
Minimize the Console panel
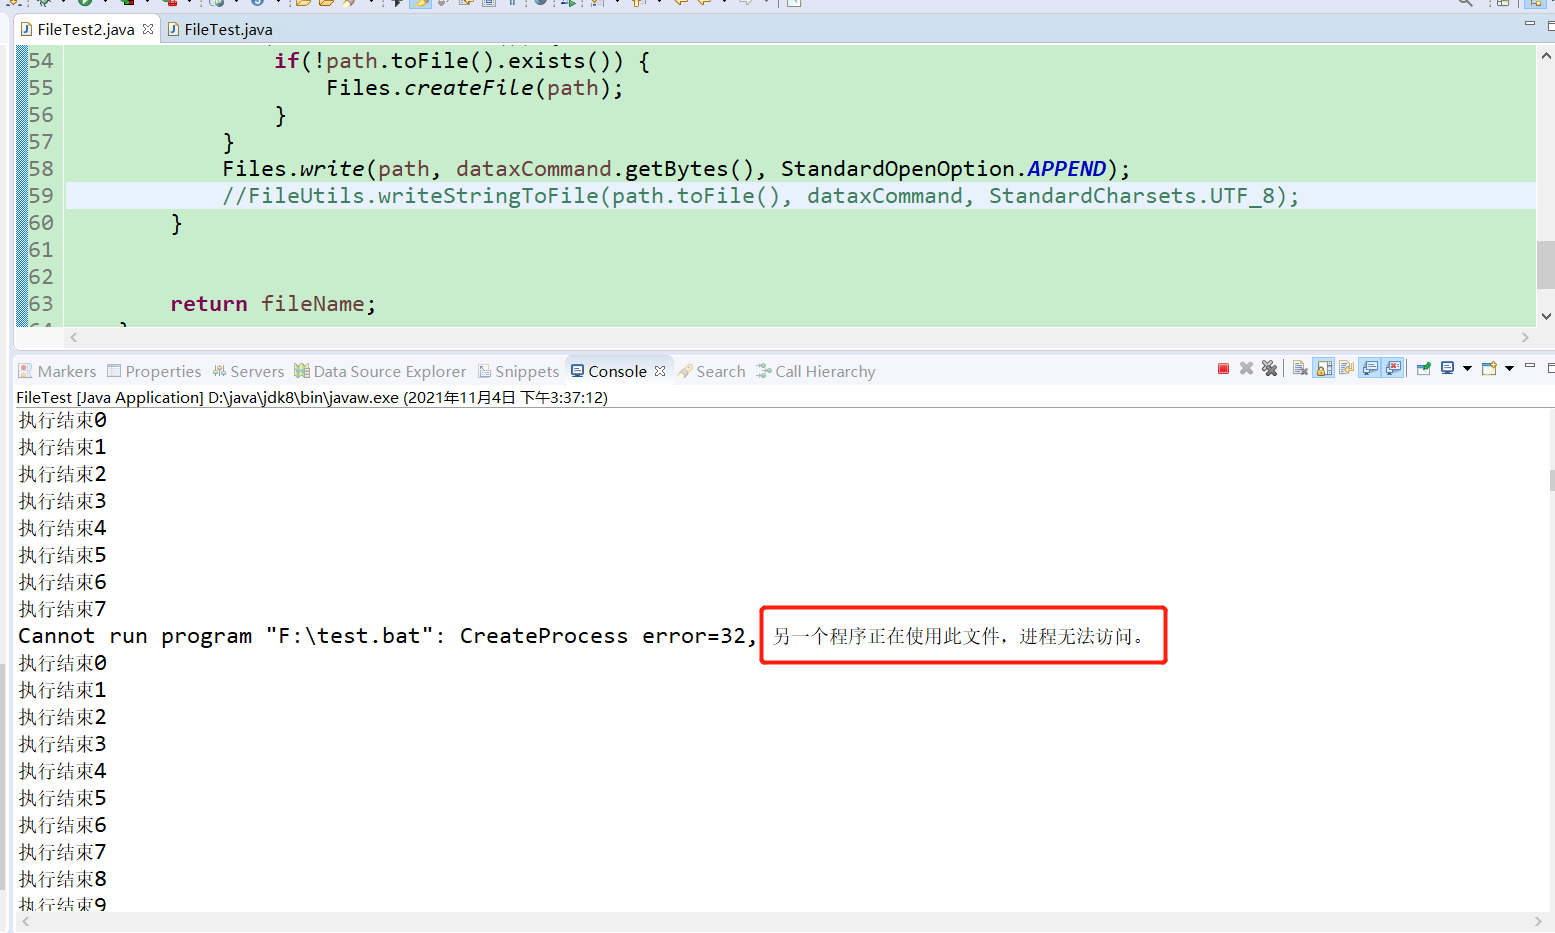coord(1530,367)
